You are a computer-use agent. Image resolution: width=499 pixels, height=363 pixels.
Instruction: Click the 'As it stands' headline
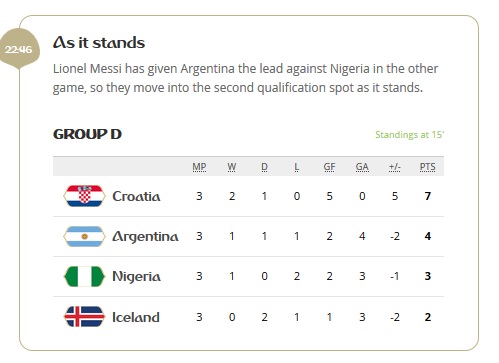pyautogui.click(x=99, y=43)
